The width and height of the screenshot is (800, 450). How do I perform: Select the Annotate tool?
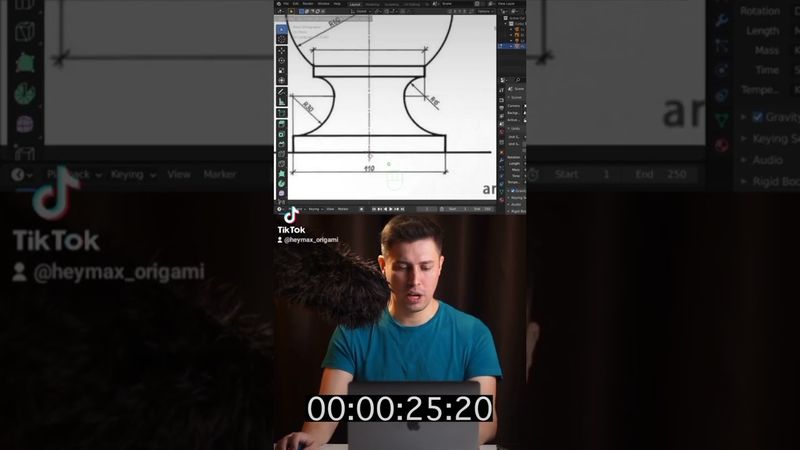click(282, 92)
